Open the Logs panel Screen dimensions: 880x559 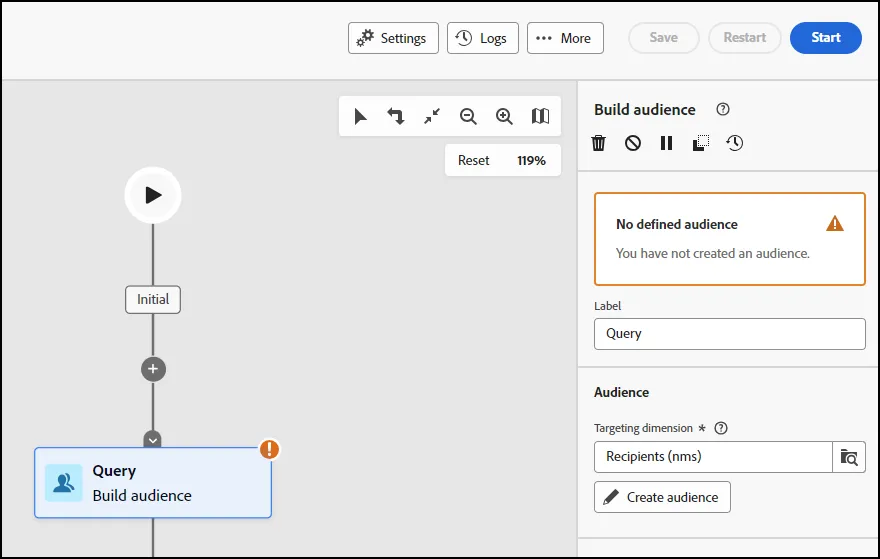483,38
